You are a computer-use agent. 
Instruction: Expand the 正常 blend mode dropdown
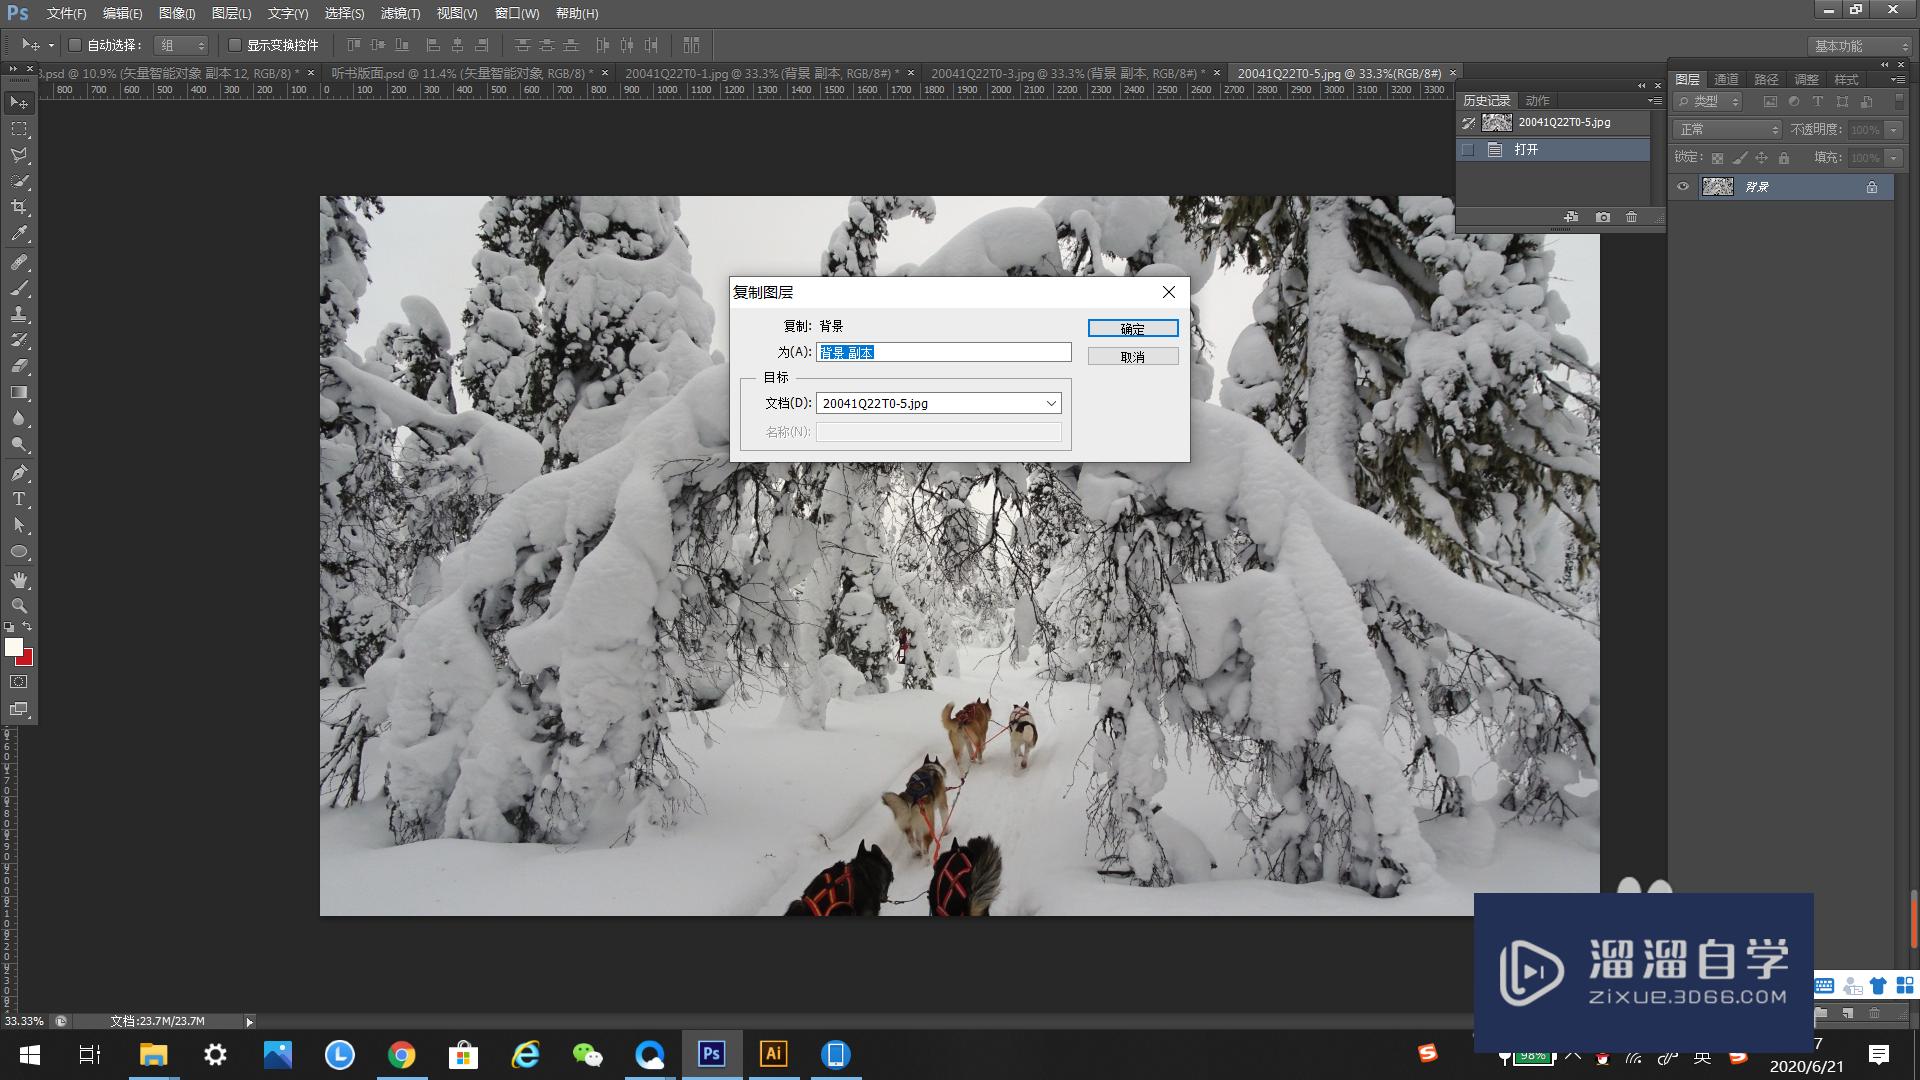[x=1727, y=130]
